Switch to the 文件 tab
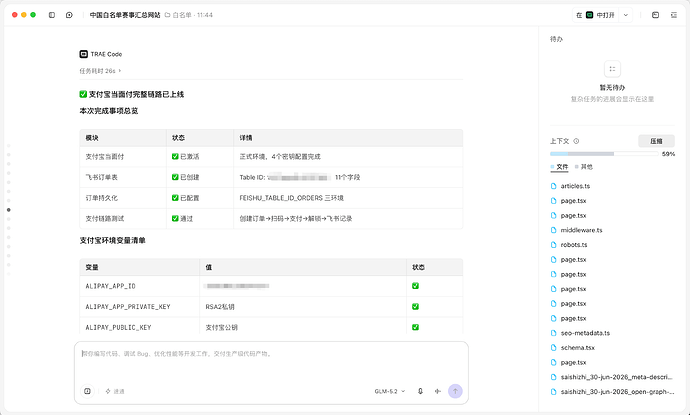Viewport: 690px width, 415px height. click(x=559, y=167)
